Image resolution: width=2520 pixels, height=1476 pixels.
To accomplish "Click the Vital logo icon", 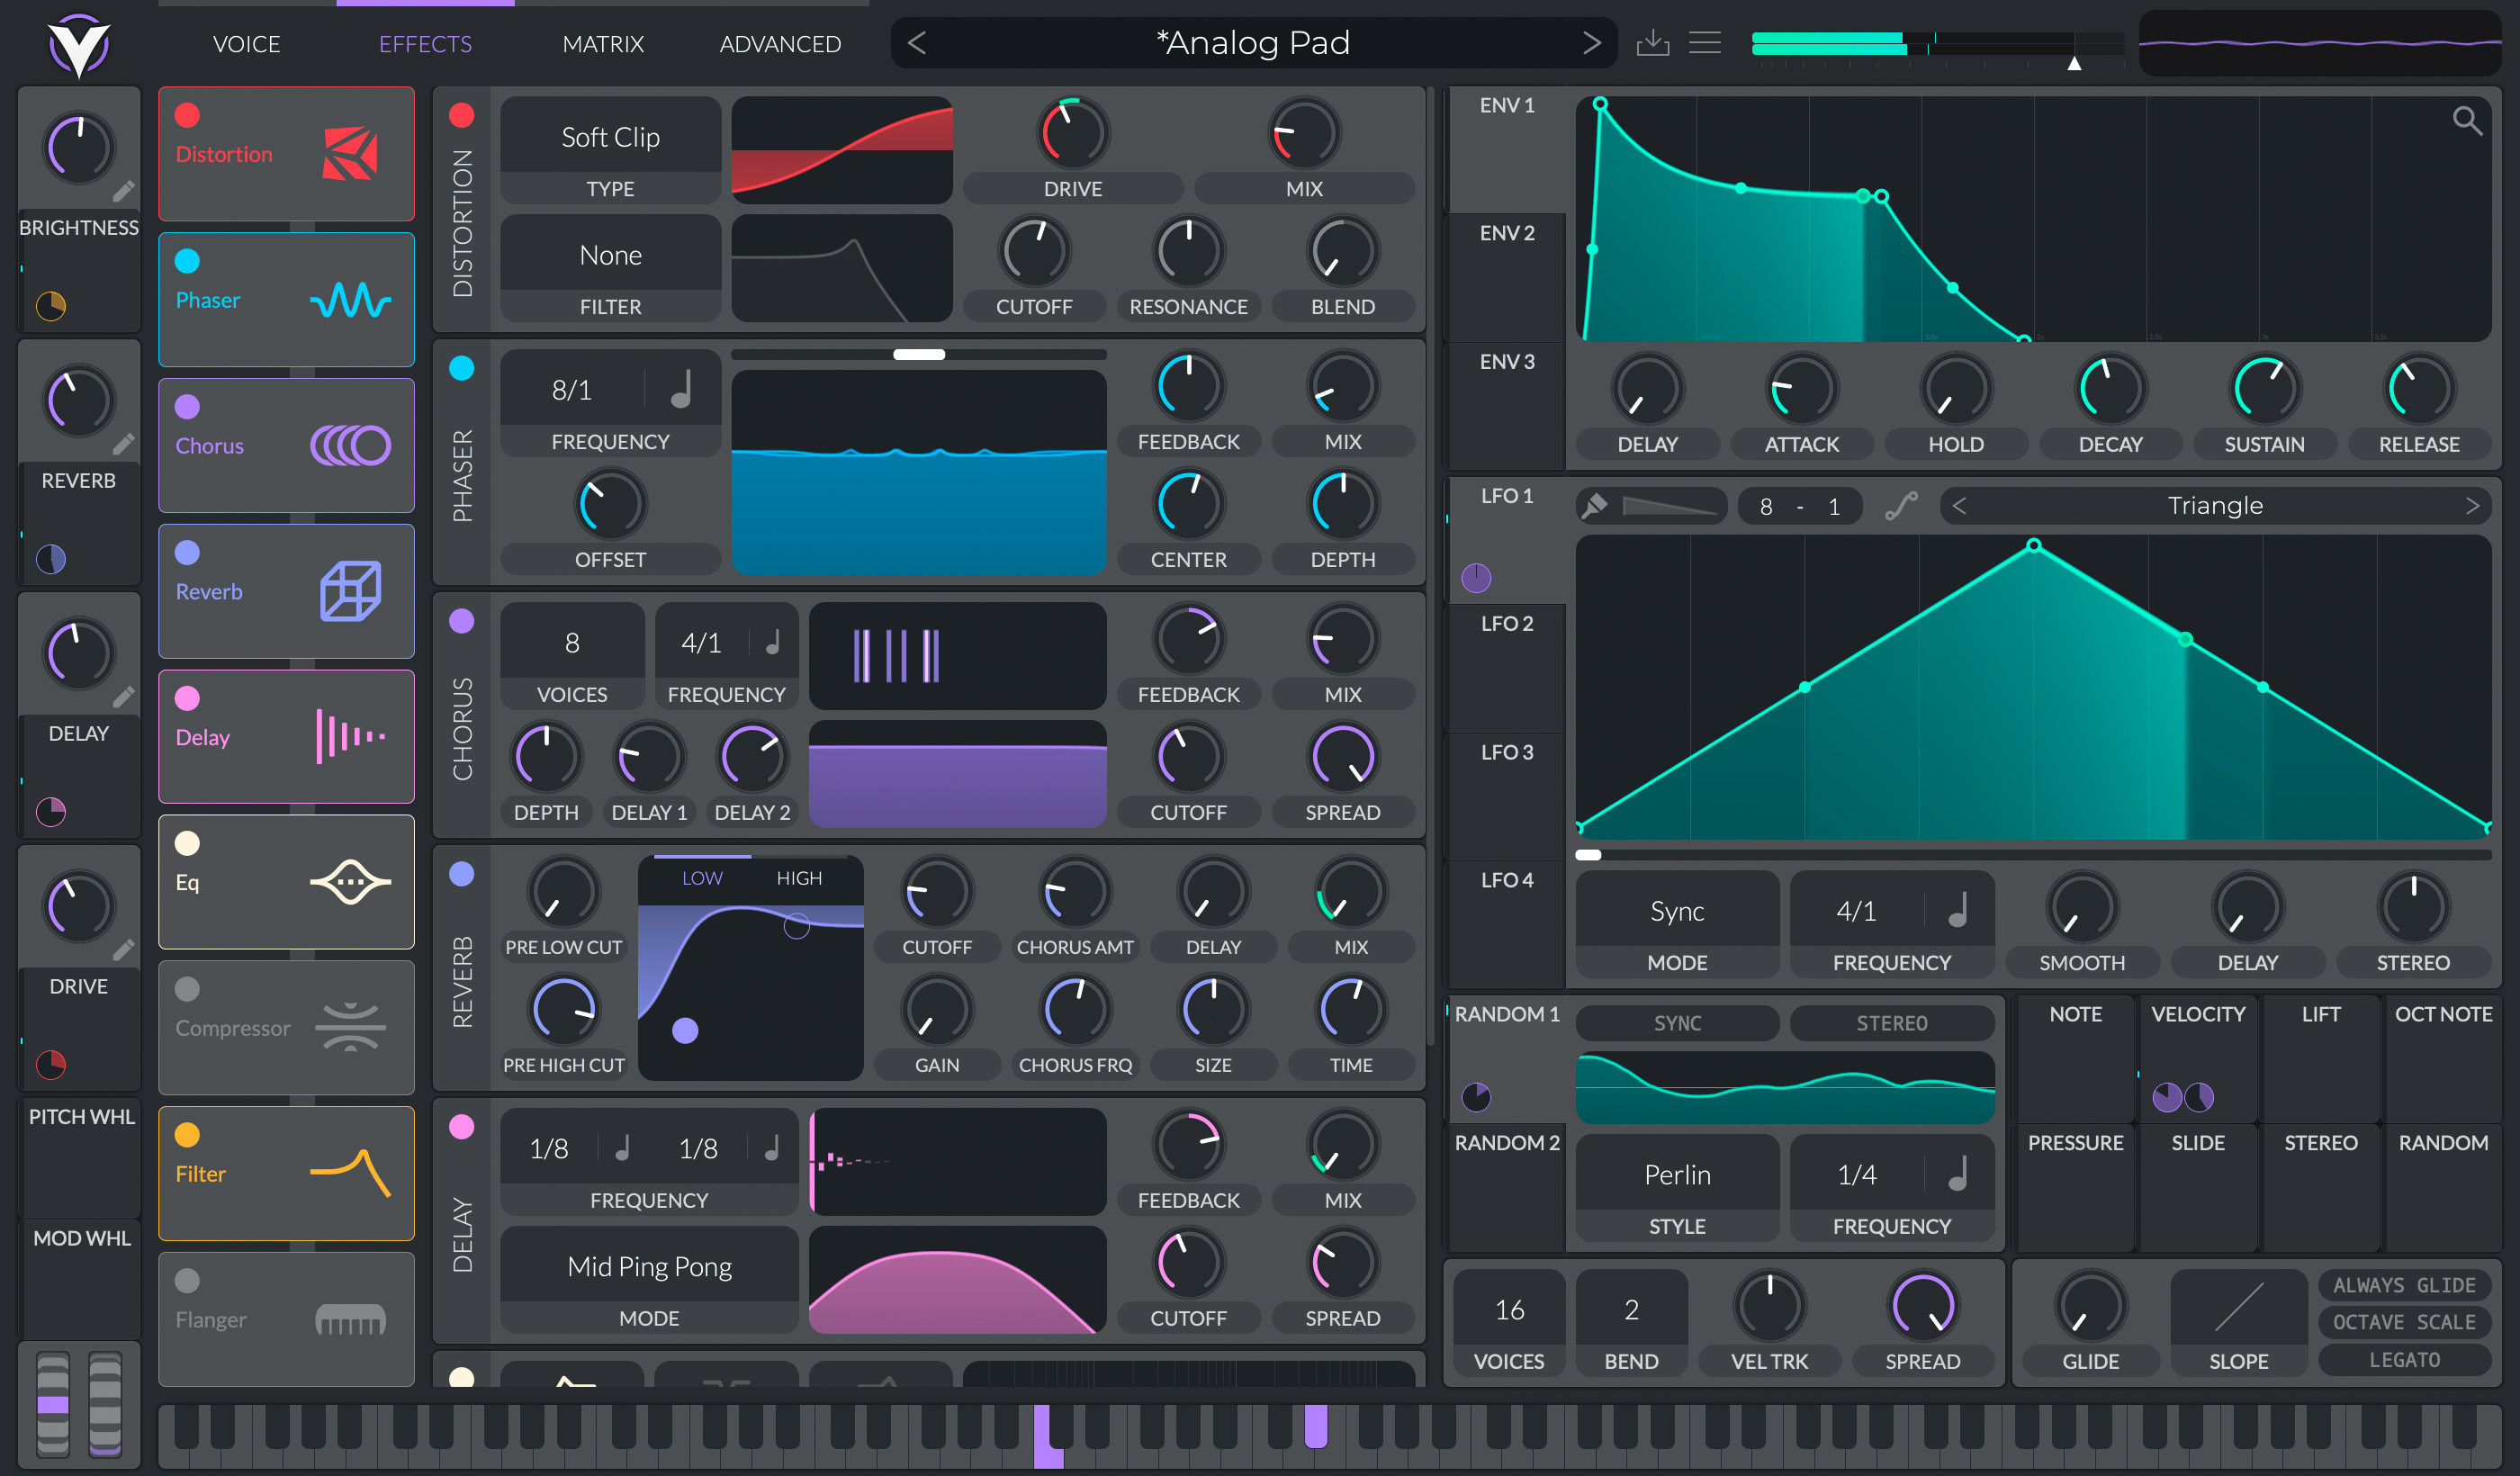I will (78, 45).
